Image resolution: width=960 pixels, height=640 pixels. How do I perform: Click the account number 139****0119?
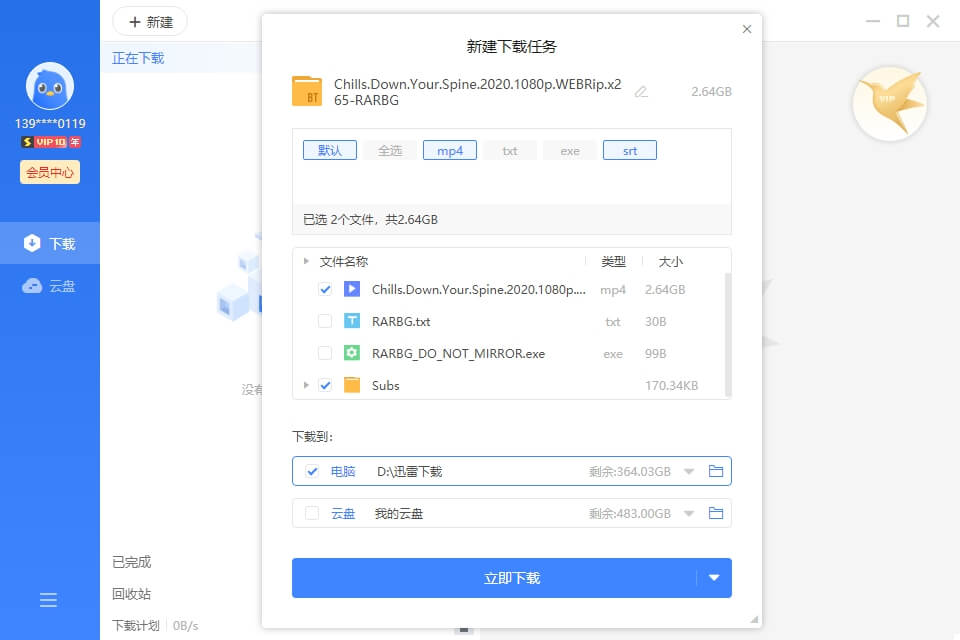click(x=50, y=123)
